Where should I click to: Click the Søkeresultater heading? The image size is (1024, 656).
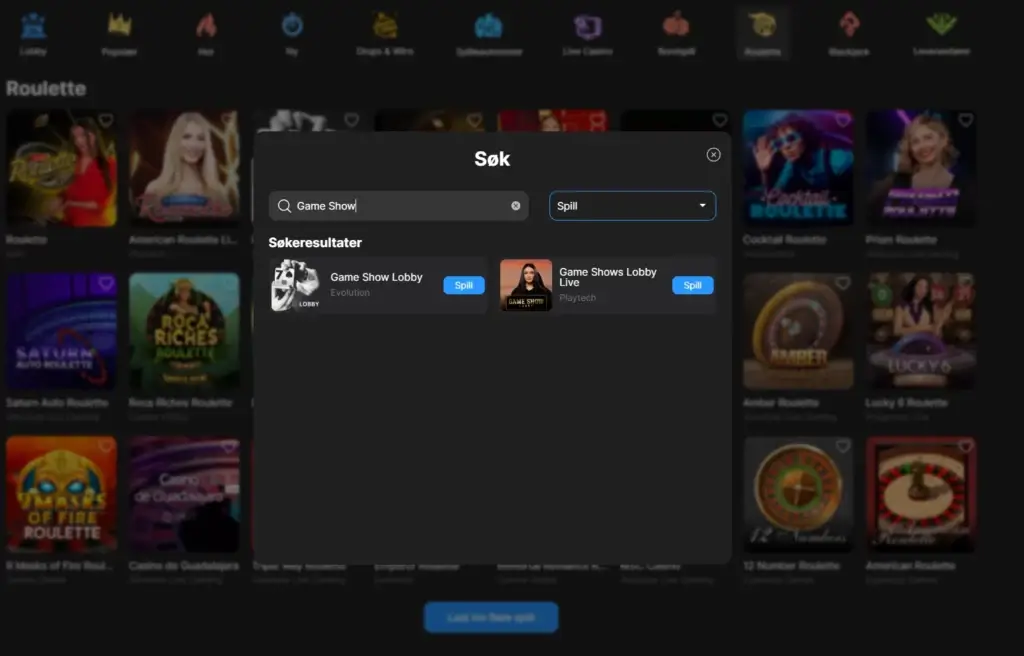point(315,242)
